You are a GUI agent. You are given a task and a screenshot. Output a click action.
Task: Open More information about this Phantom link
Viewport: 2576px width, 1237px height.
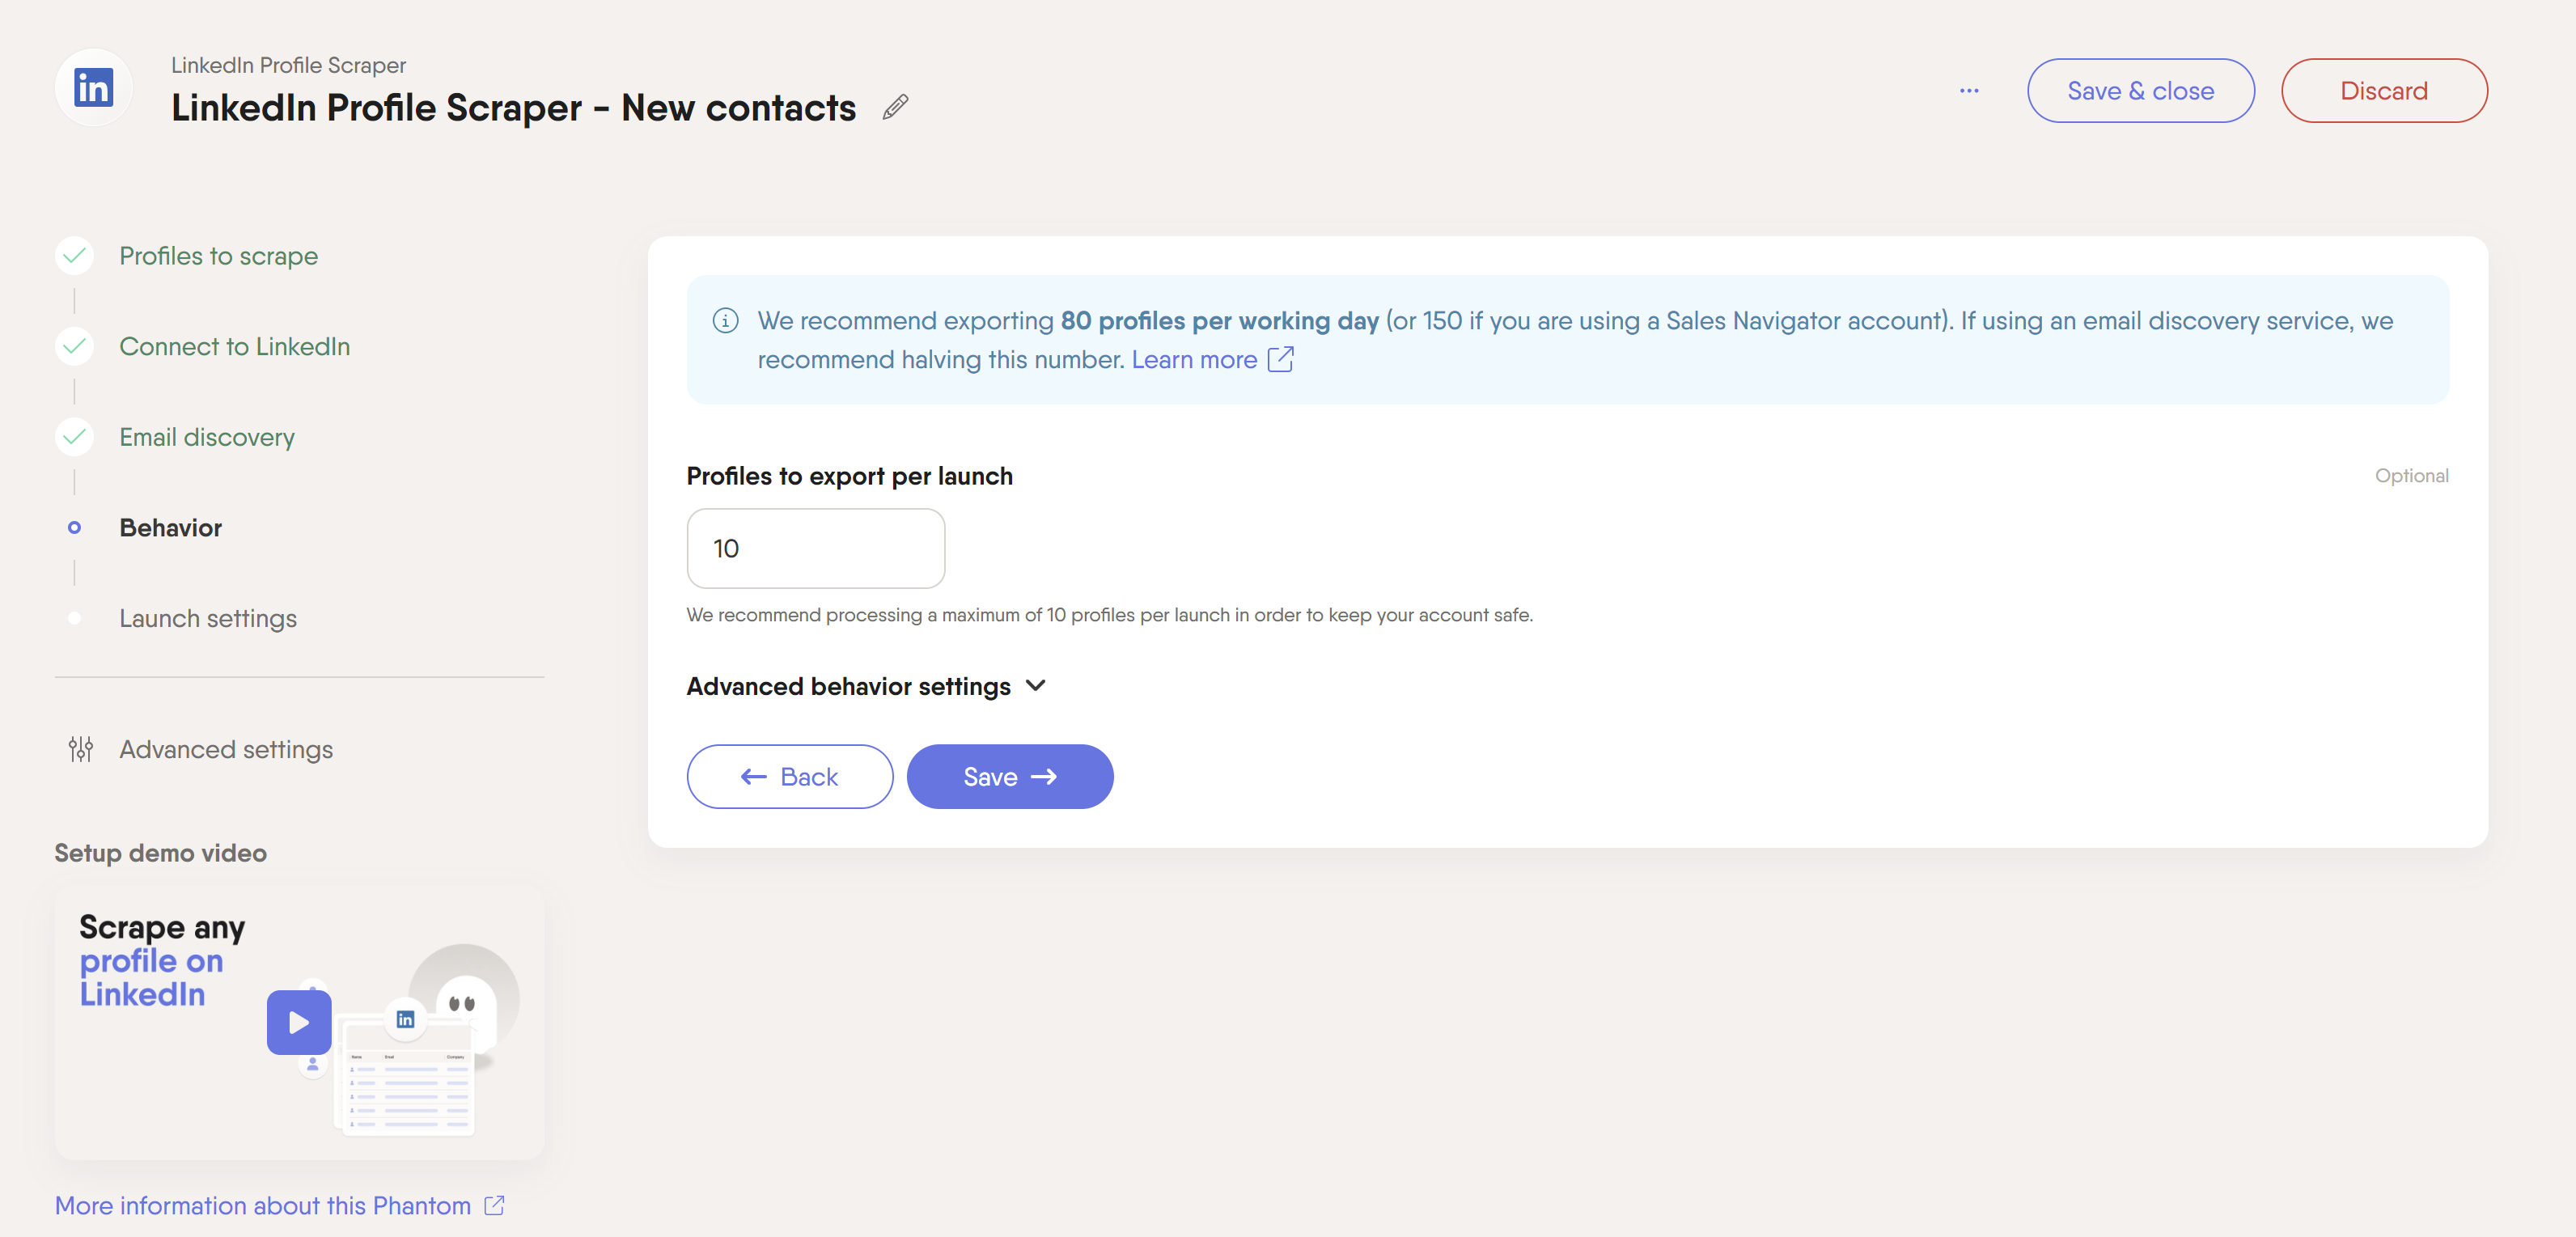[x=263, y=1205]
